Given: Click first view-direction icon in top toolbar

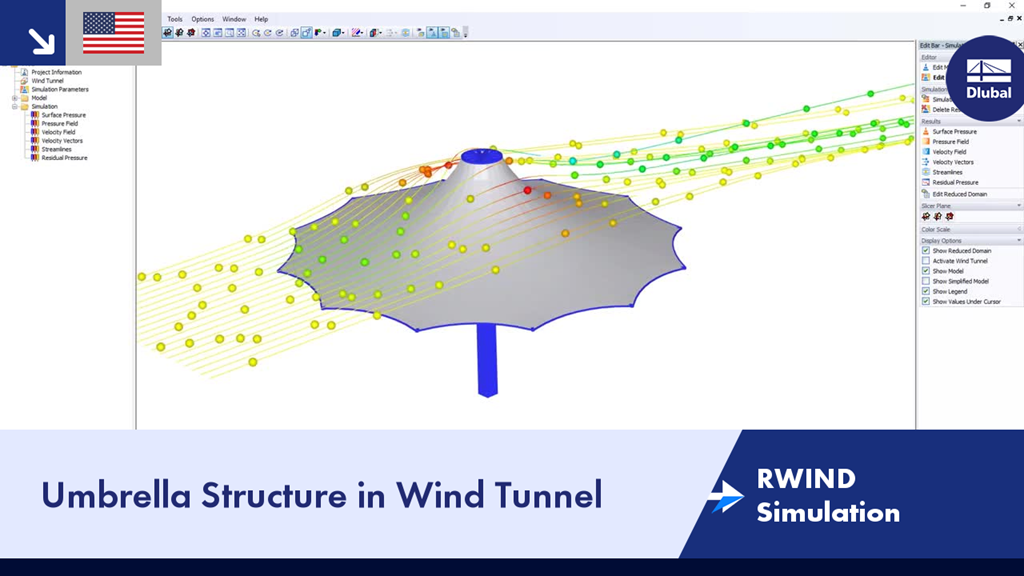Looking at the screenshot, I should tap(206, 33).
